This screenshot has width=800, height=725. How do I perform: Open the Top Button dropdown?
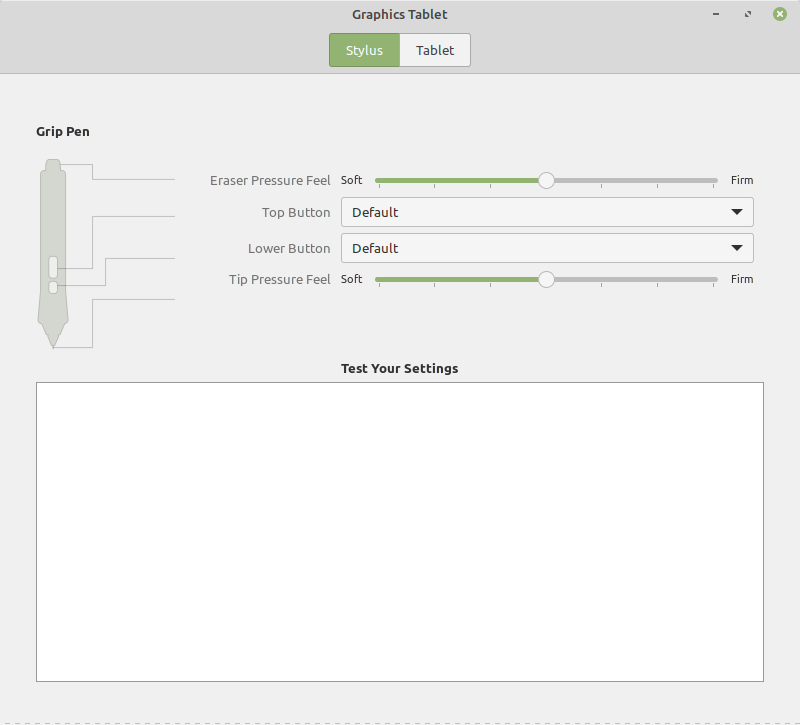click(x=547, y=212)
